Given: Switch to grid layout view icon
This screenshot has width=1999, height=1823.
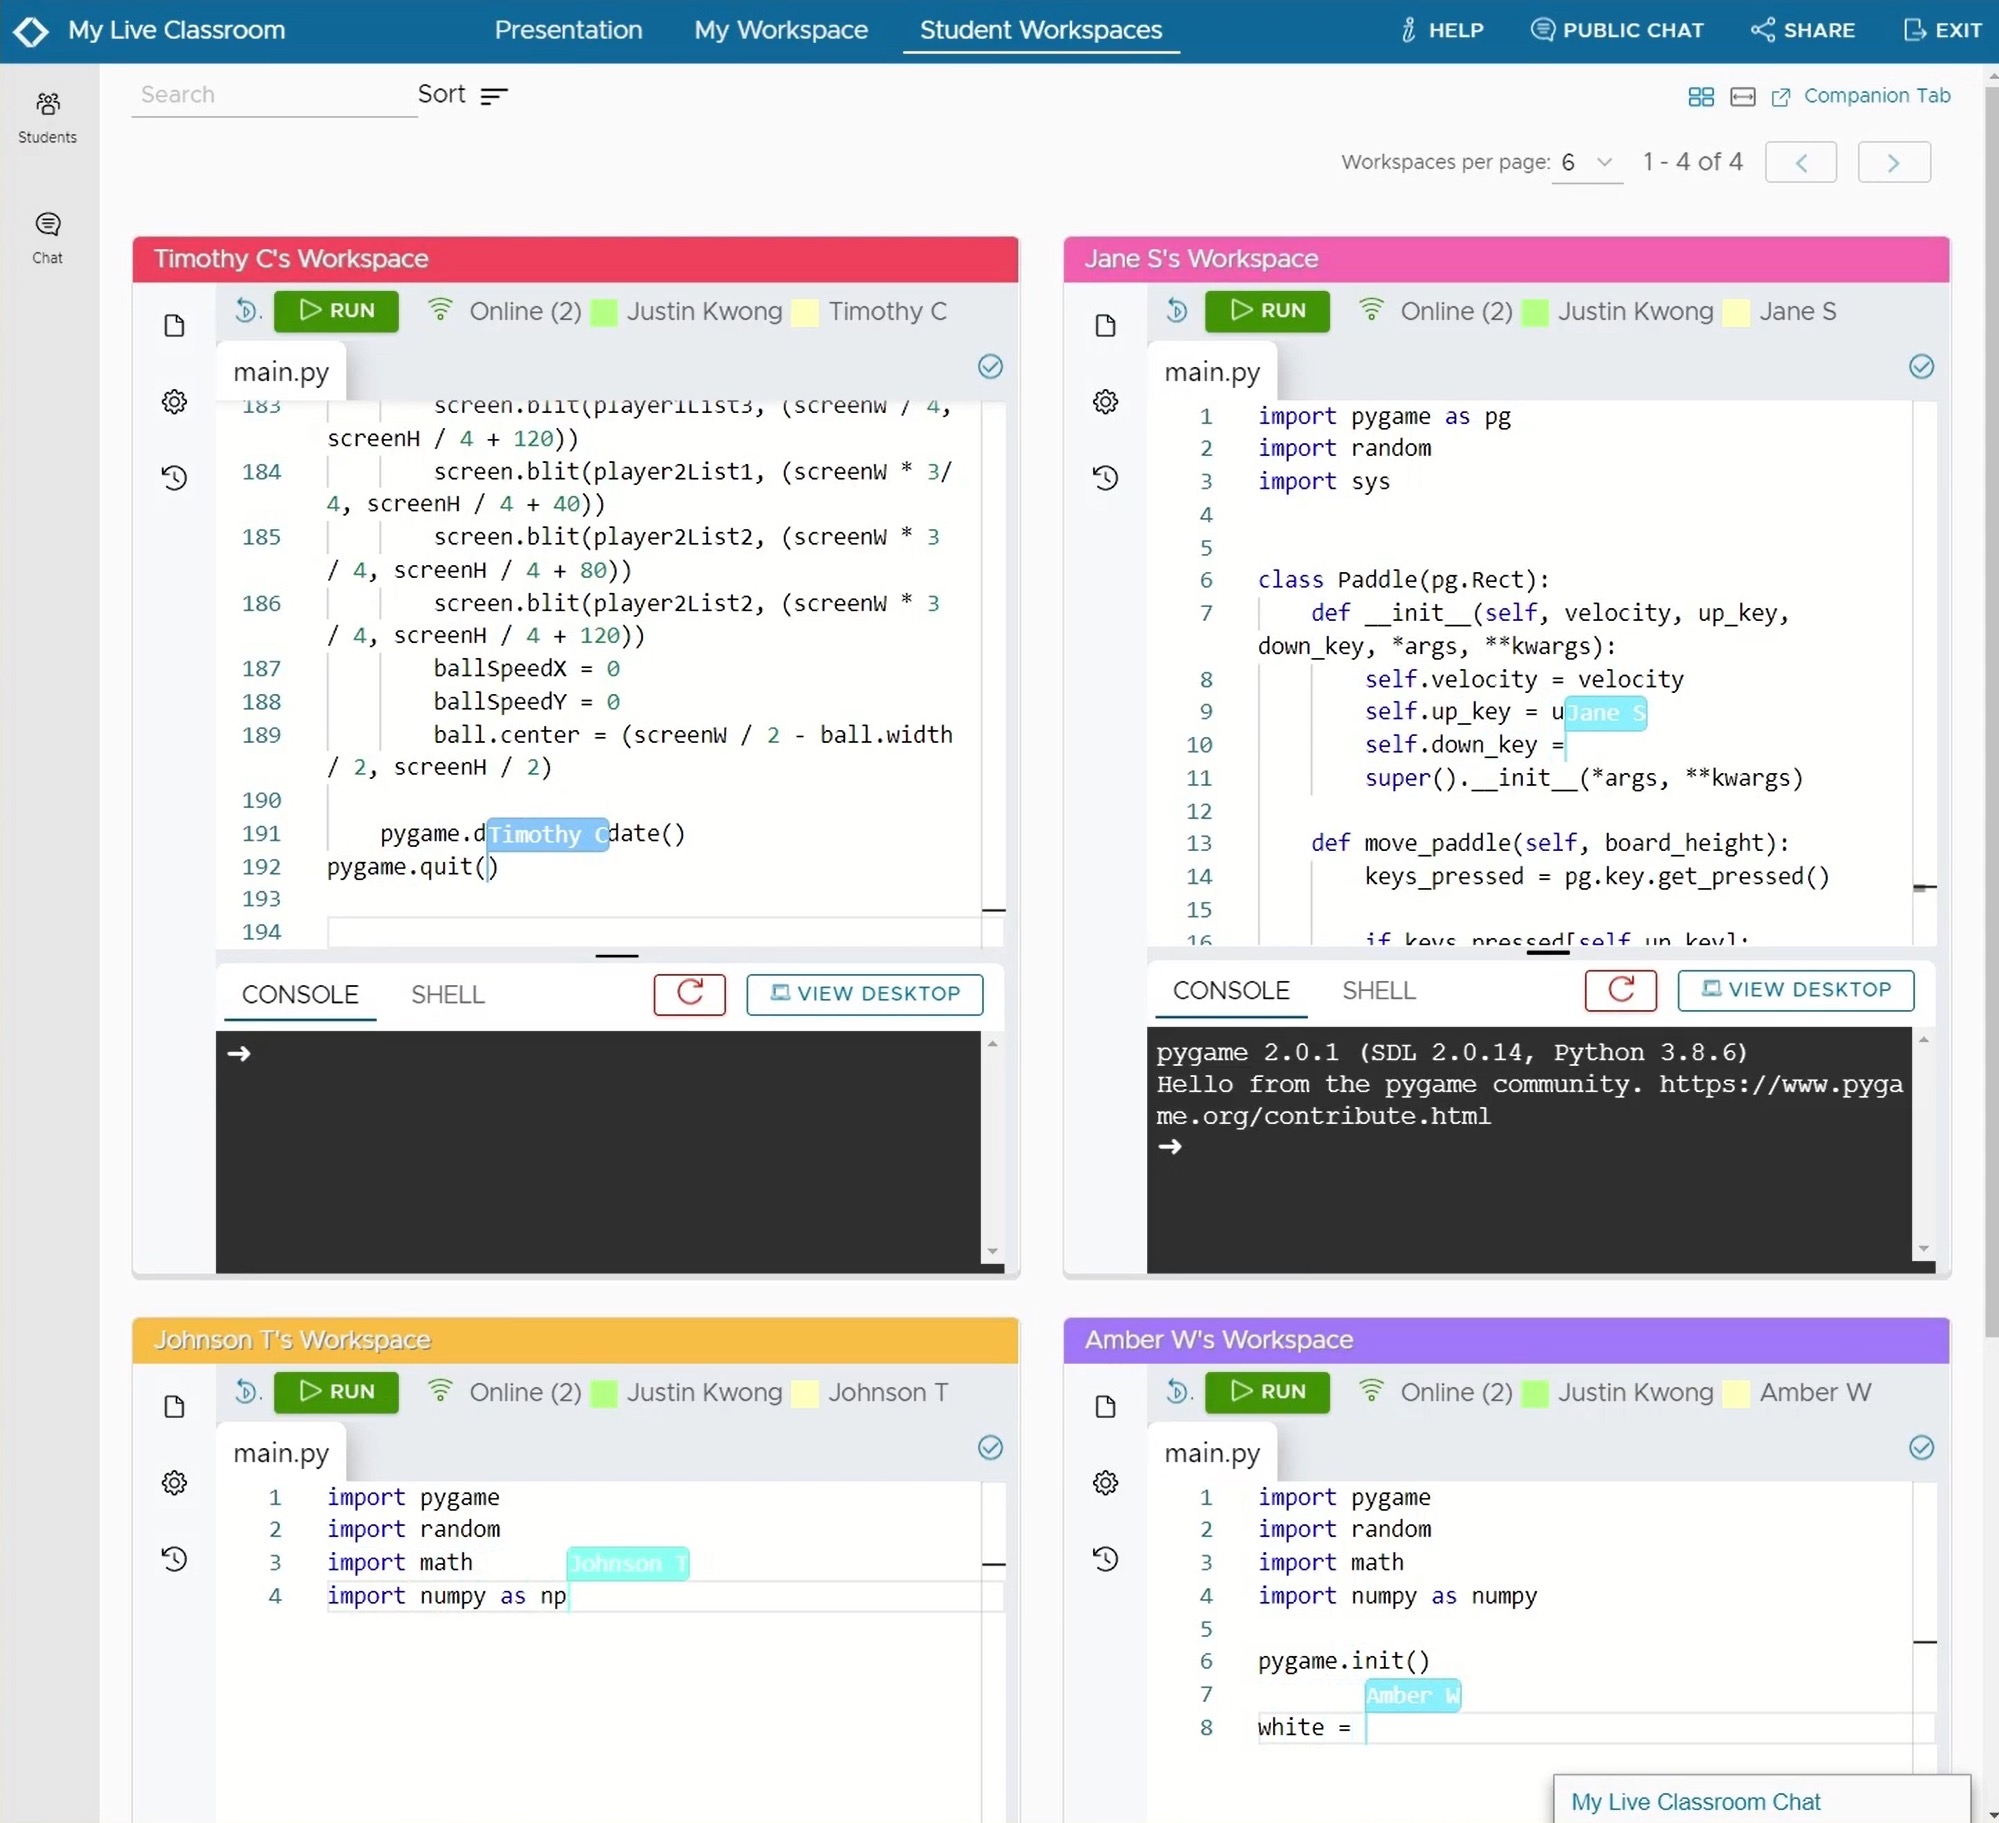Looking at the screenshot, I should [x=1700, y=96].
